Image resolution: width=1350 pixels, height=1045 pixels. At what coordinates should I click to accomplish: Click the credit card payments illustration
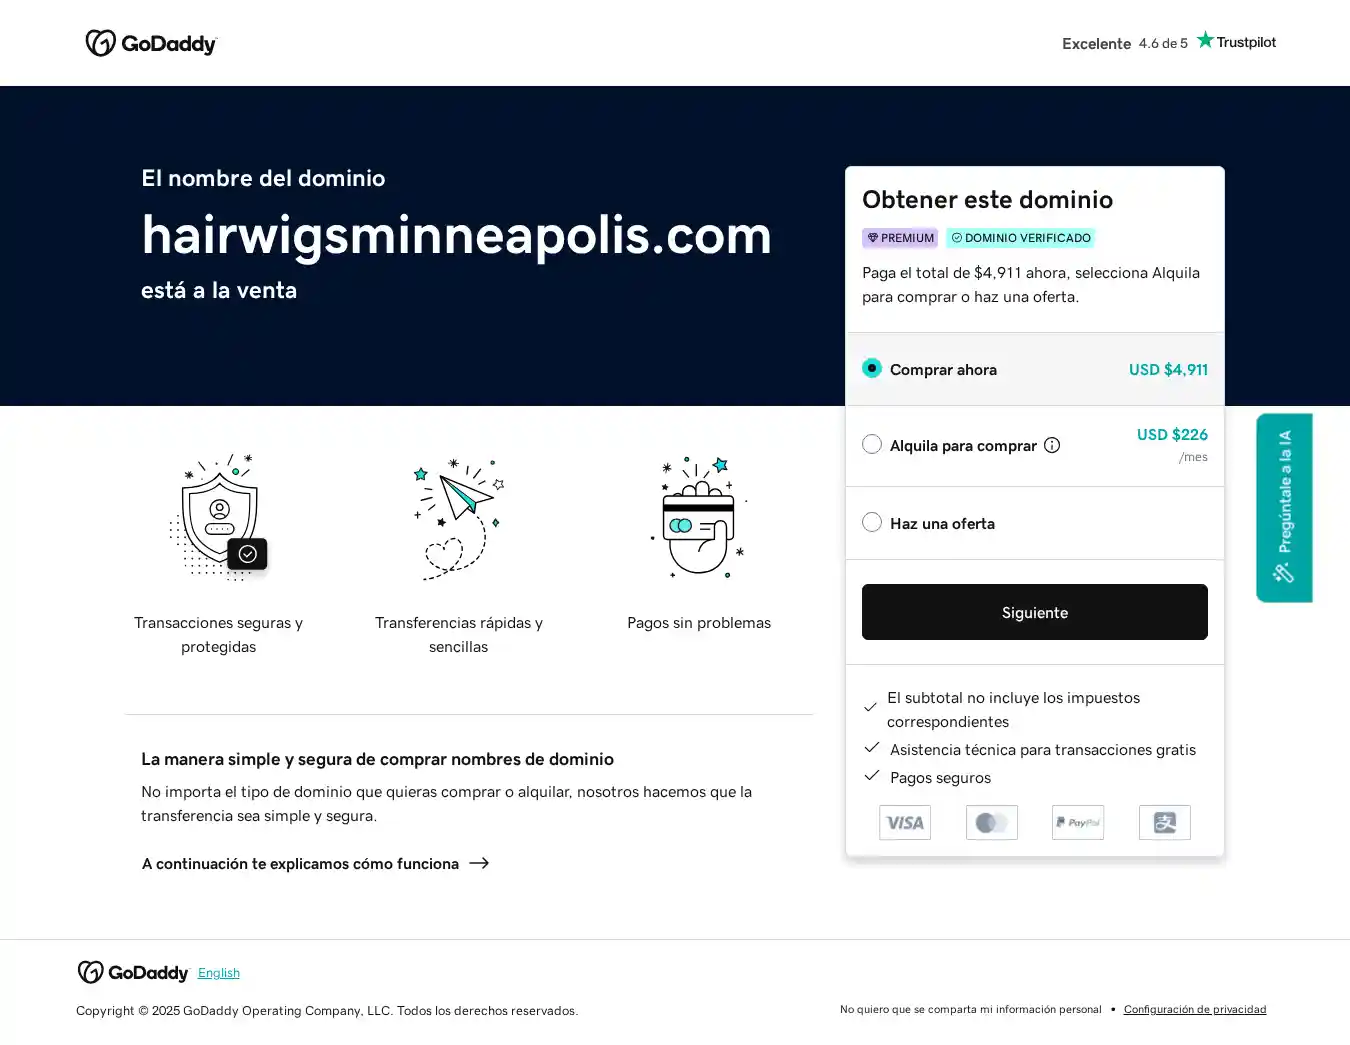pos(699,517)
